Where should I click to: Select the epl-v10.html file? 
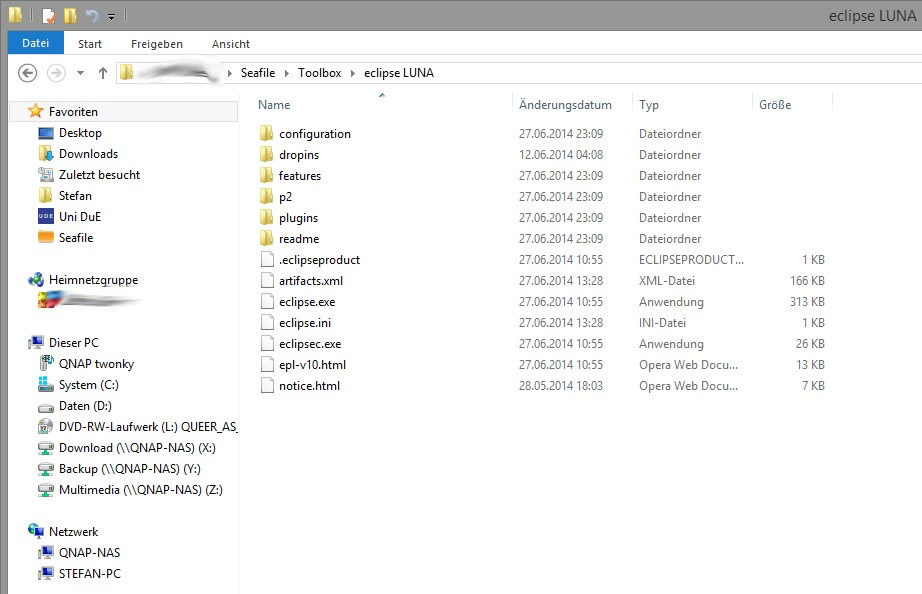[312, 365]
